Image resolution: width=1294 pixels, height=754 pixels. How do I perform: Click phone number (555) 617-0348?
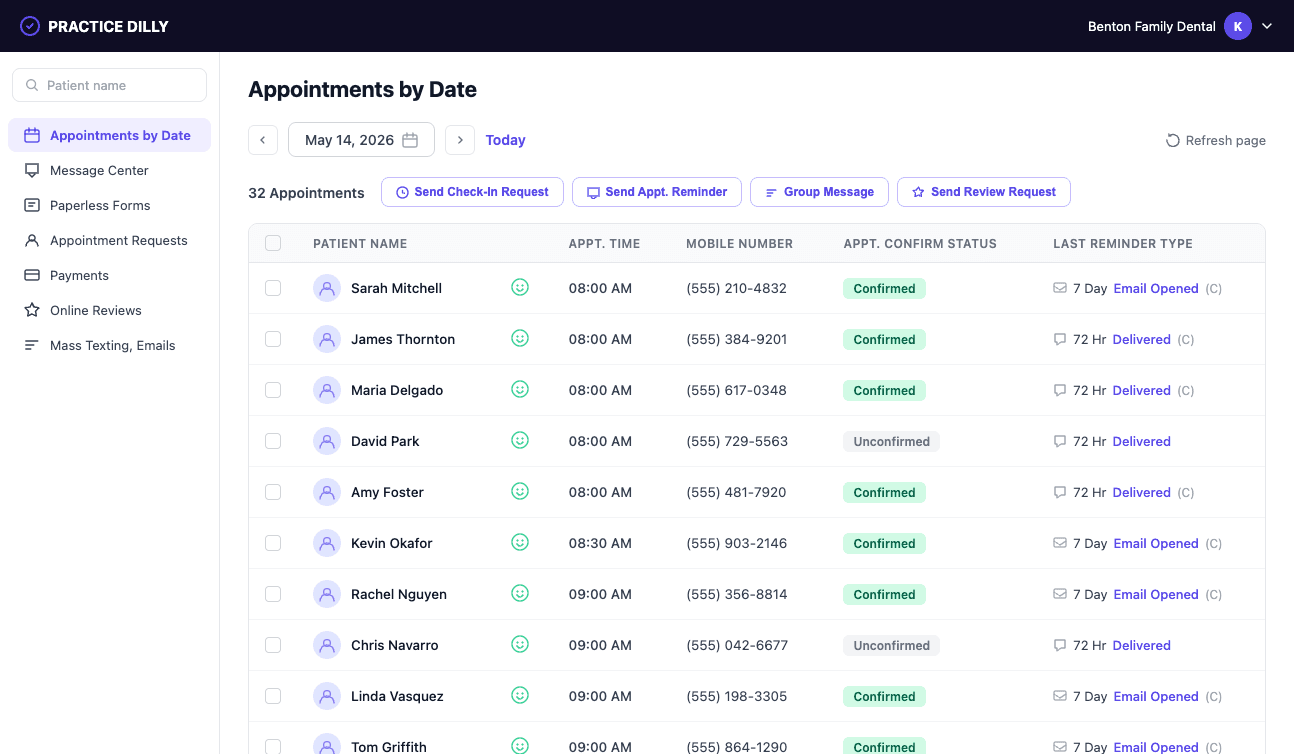point(736,390)
